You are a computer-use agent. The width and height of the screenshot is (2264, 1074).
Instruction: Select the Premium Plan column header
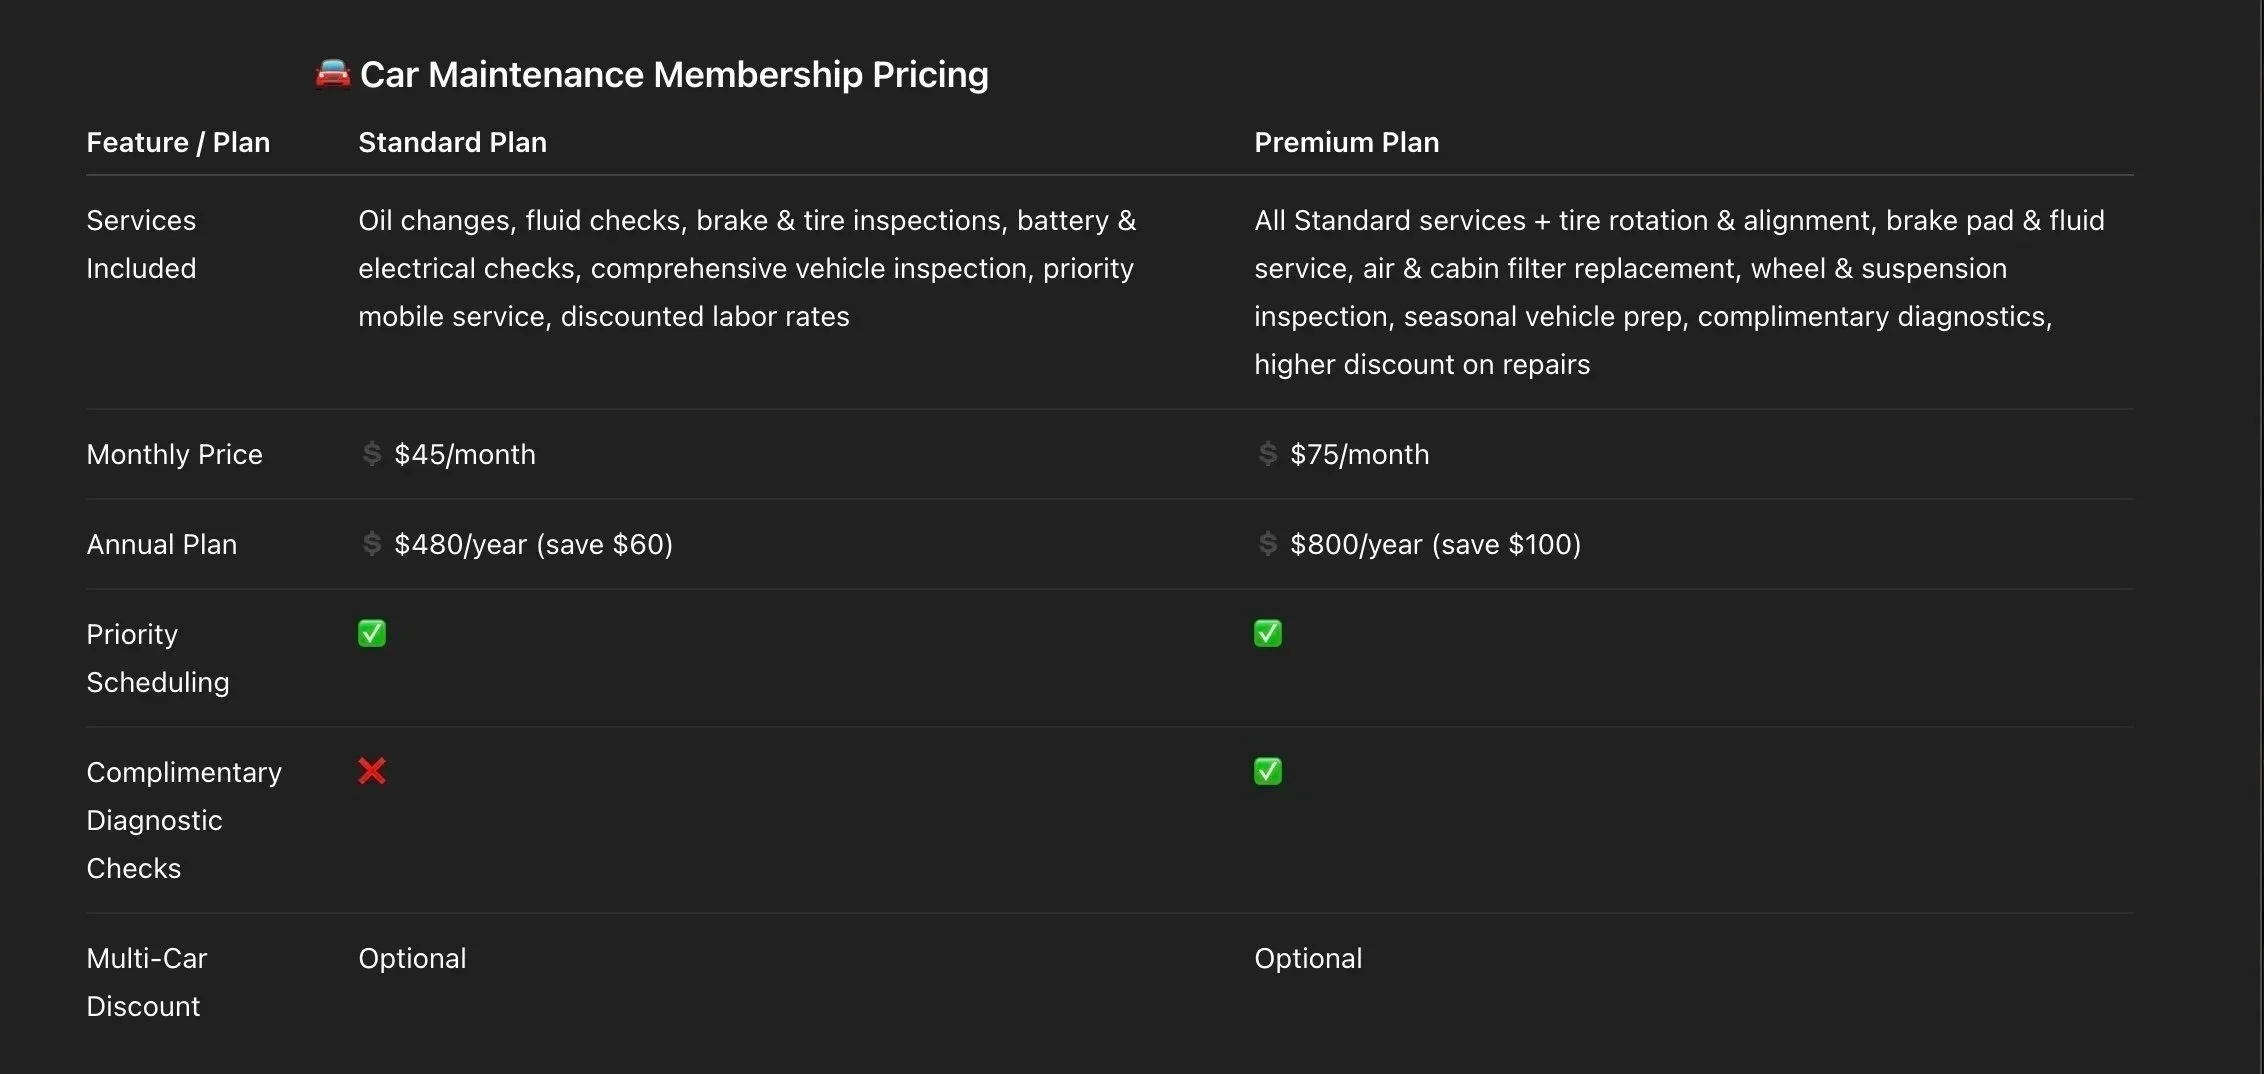(x=1346, y=143)
